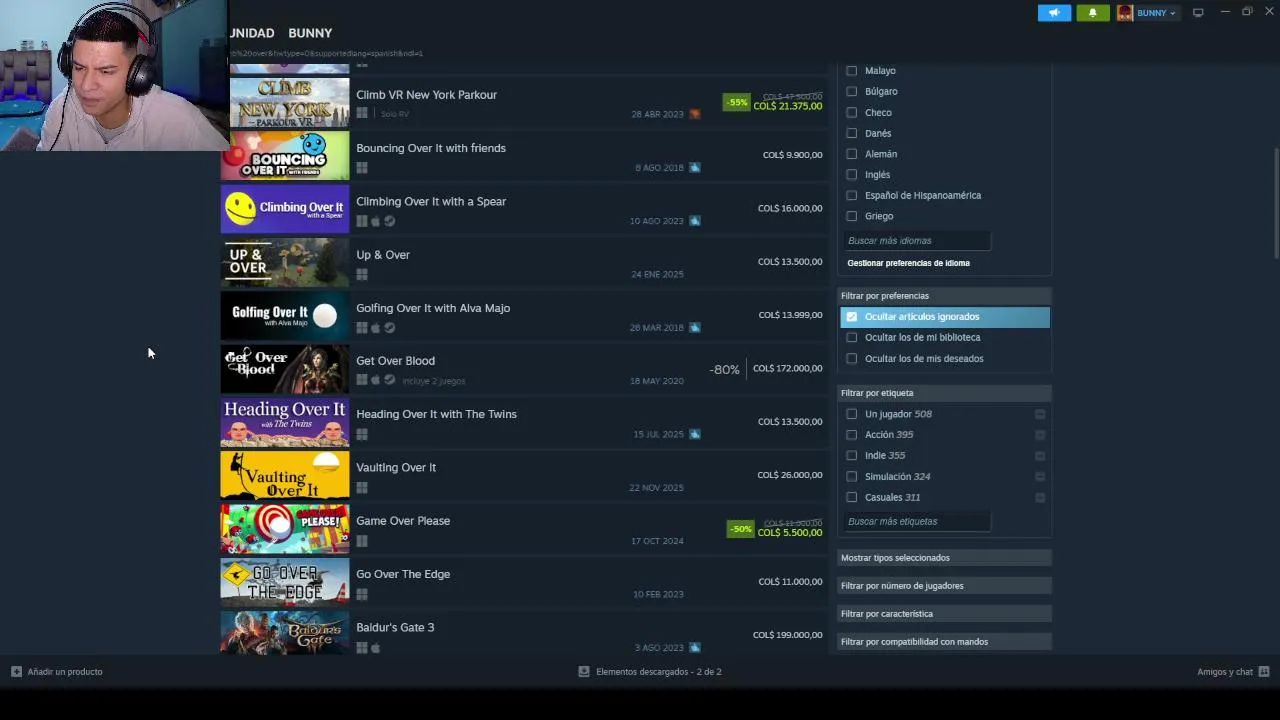Click the exclude icon for Indie tag
1280x720 pixels.
1040,456
